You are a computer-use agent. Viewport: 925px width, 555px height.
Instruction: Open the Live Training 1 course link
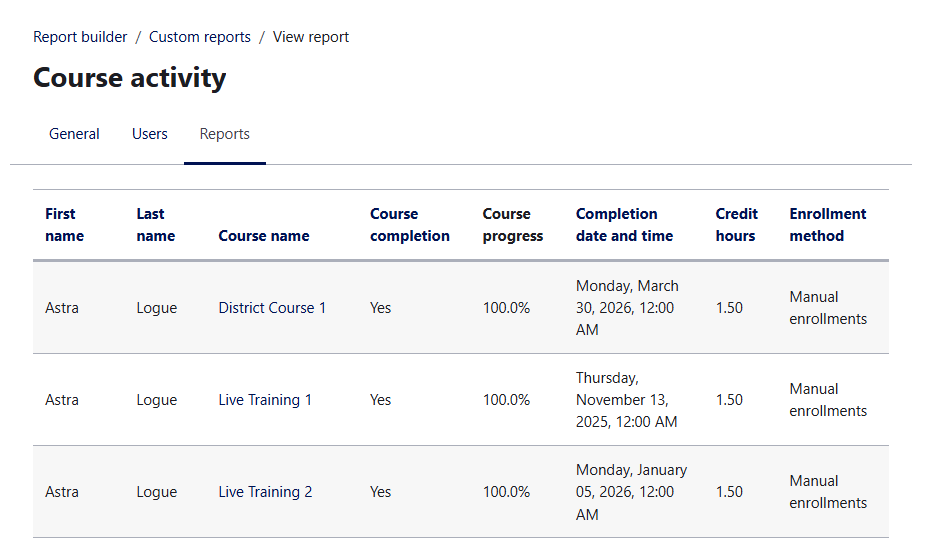(265, 400)
